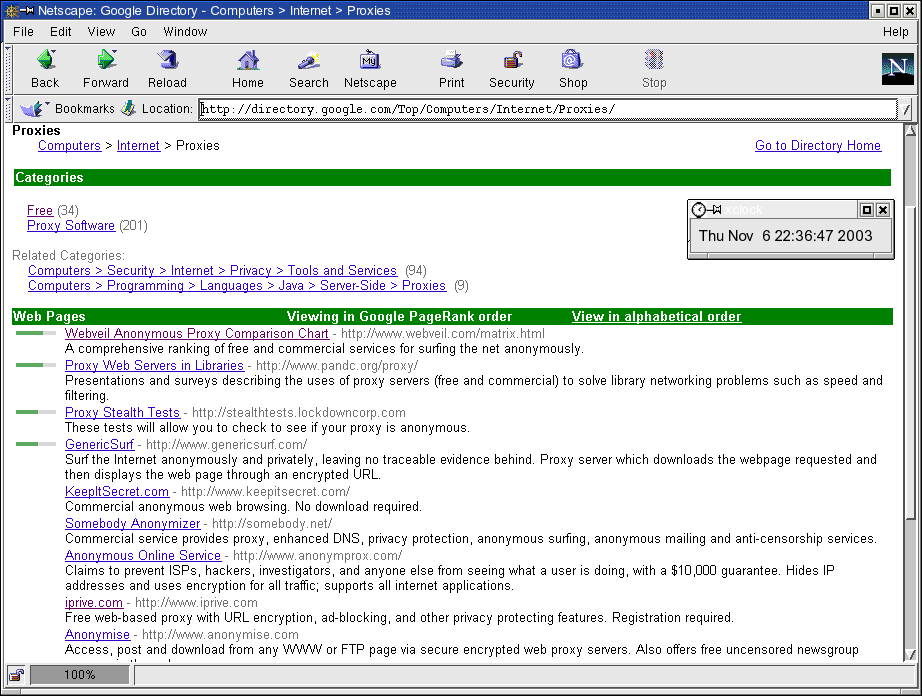Click the 100% status progress bar
922x696 pixels.
[80, 675]
